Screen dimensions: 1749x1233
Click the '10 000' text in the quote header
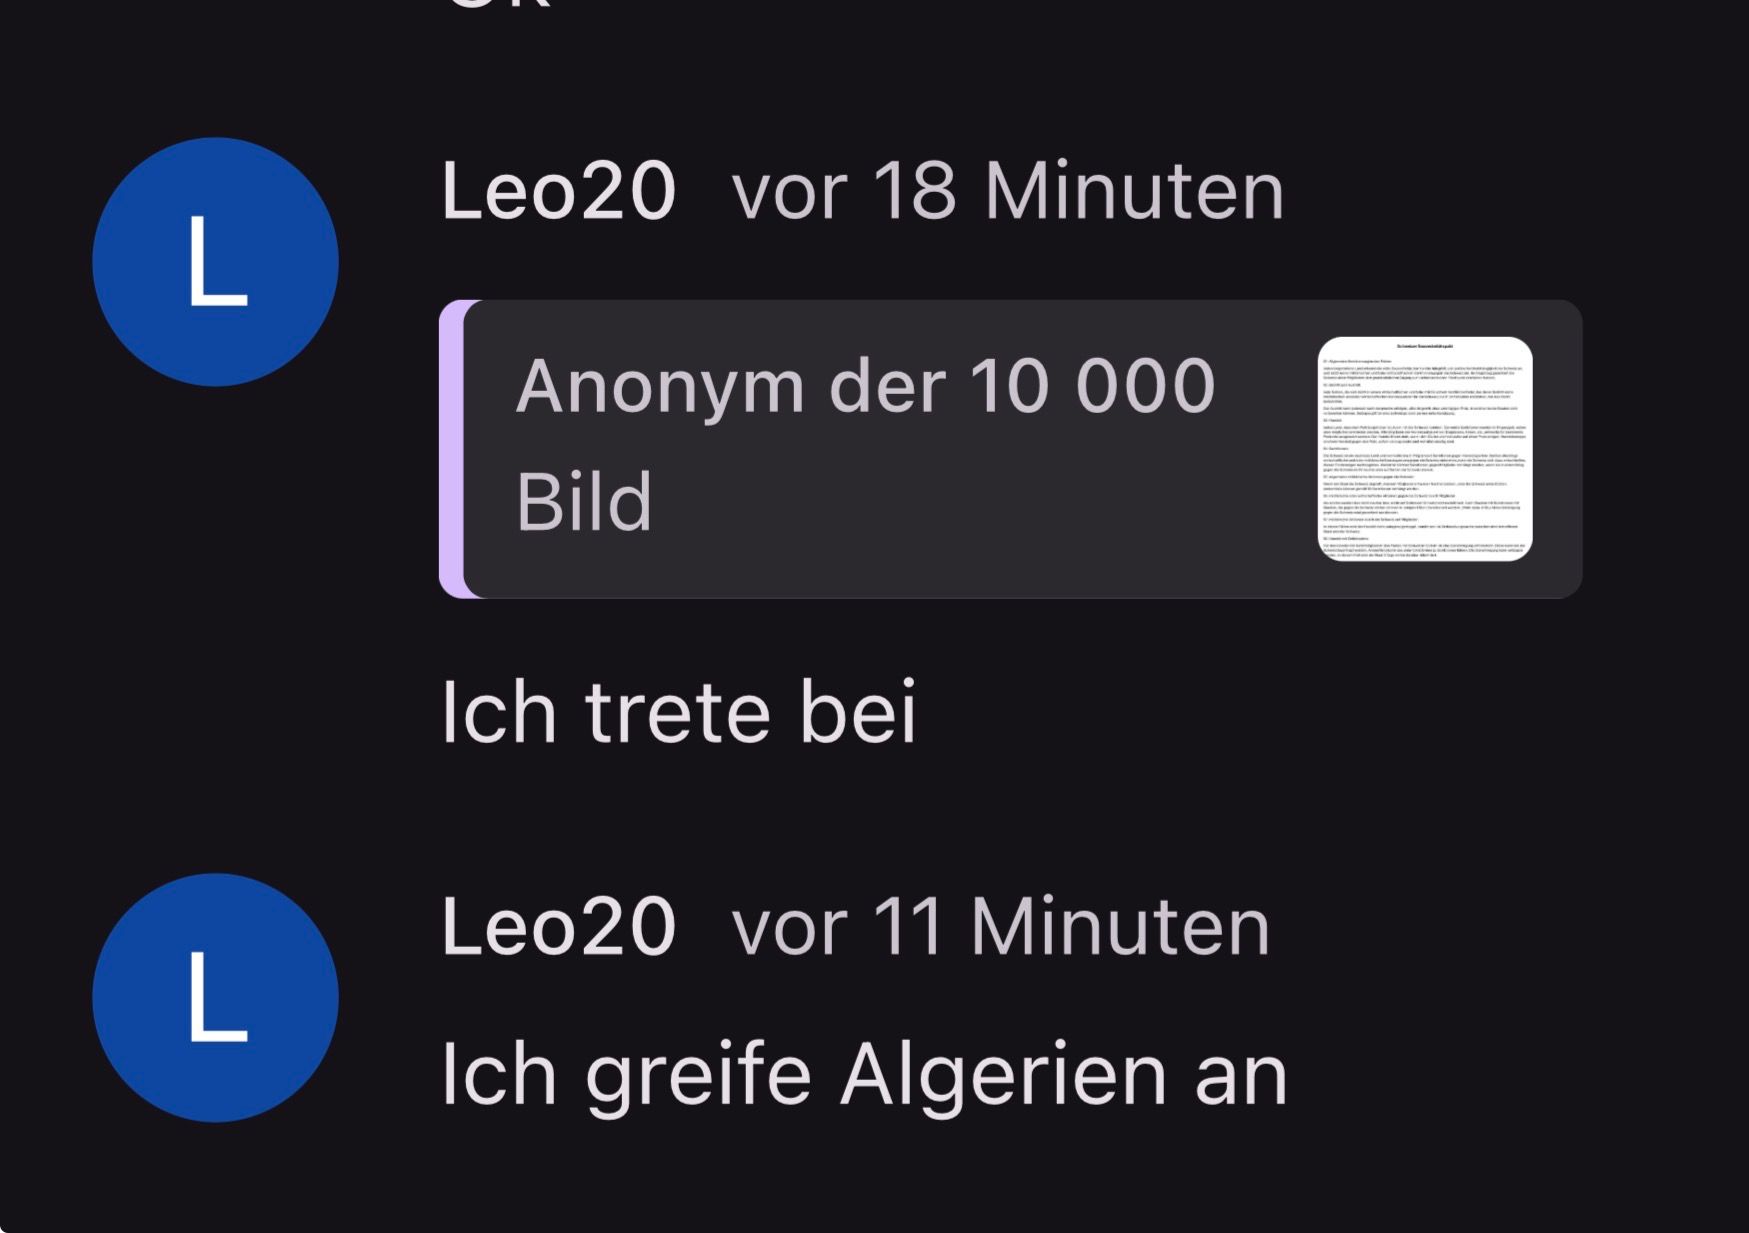(1092, 386)
